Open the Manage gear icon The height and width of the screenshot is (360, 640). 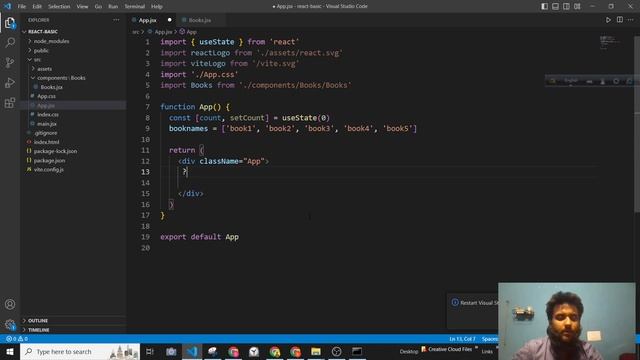pos(10,324)
